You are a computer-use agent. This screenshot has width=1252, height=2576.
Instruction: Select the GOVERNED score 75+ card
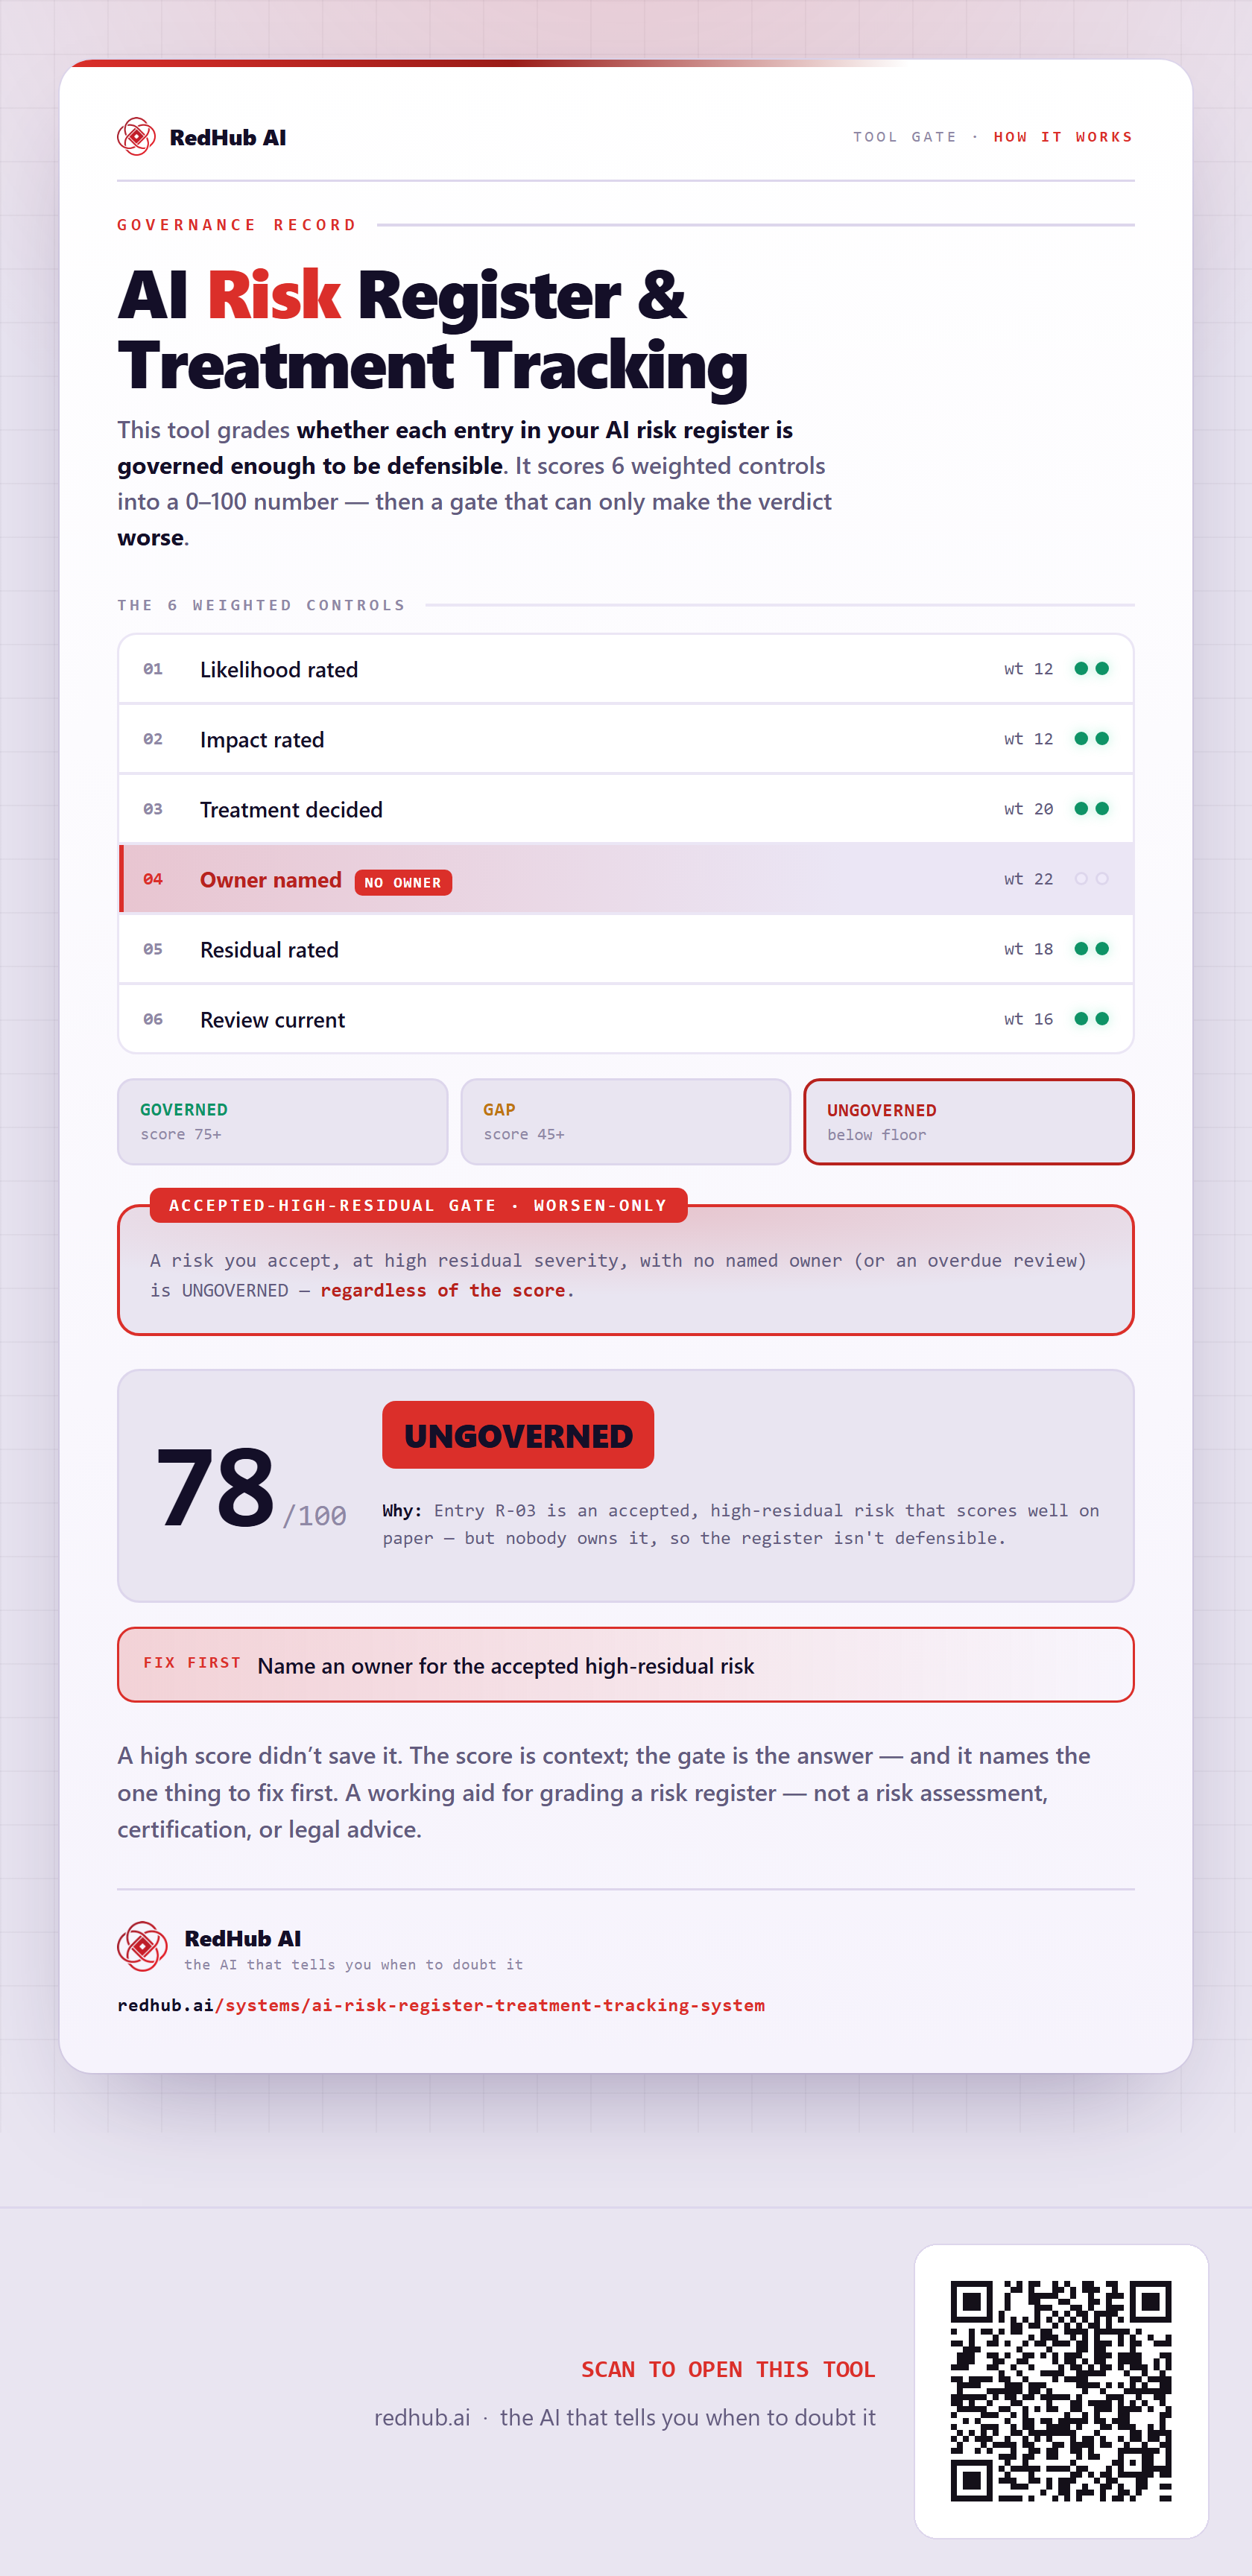(283, 1122)
